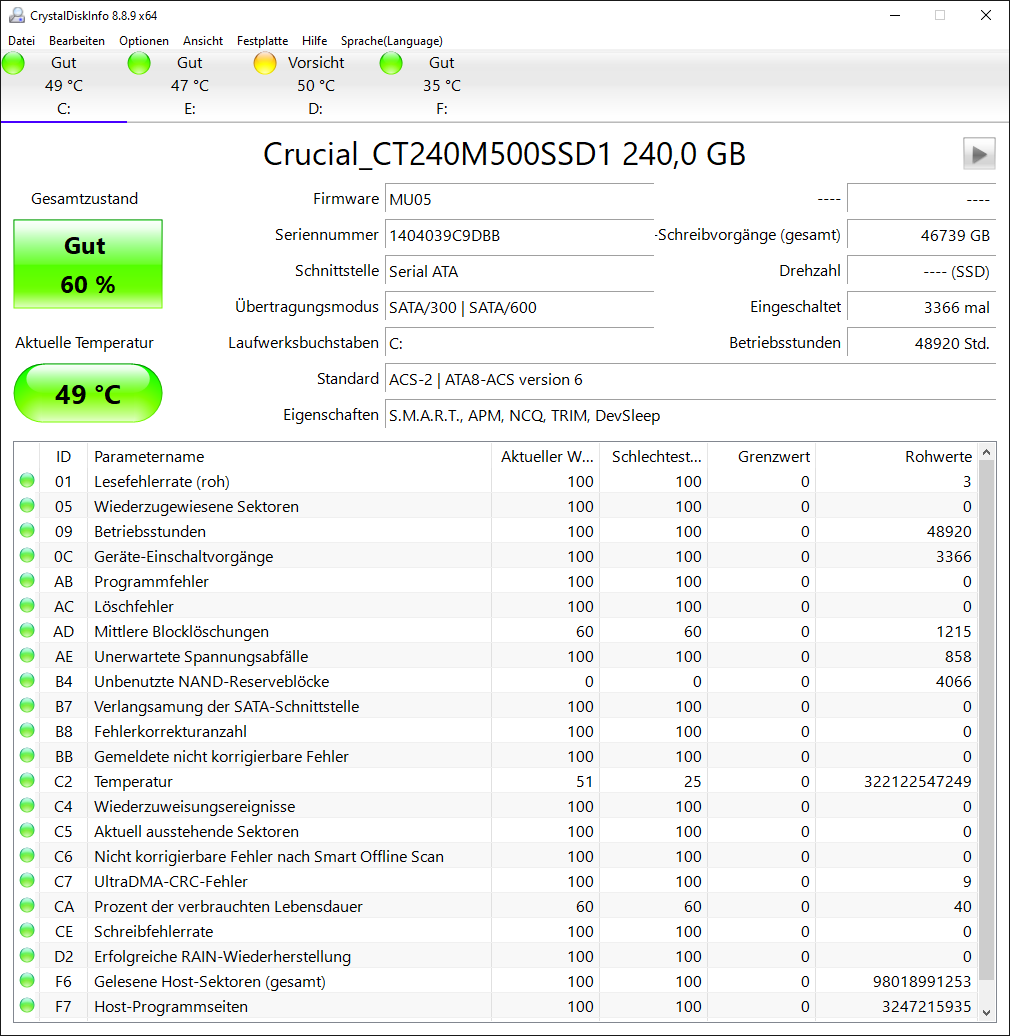
Task: Click the Laufwerksbuchstaben field C:
Action: [x=519, y=344]
